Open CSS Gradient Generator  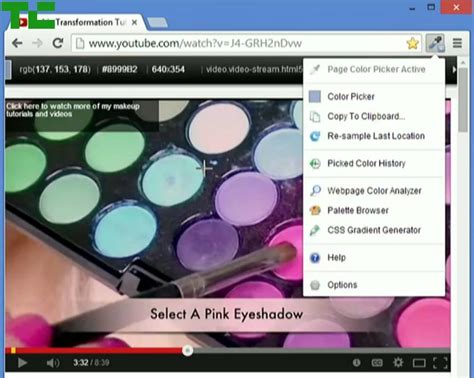pos(374,230)
